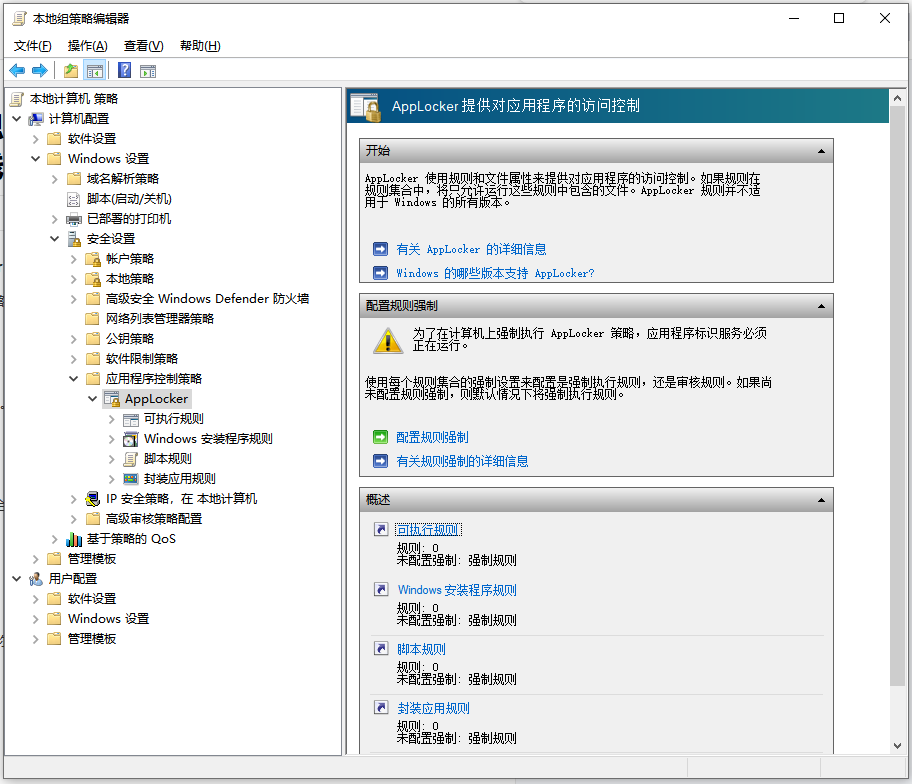Select 软件限制策略 in the tree
The image size is (912, 784).
[x=141, y=359]
